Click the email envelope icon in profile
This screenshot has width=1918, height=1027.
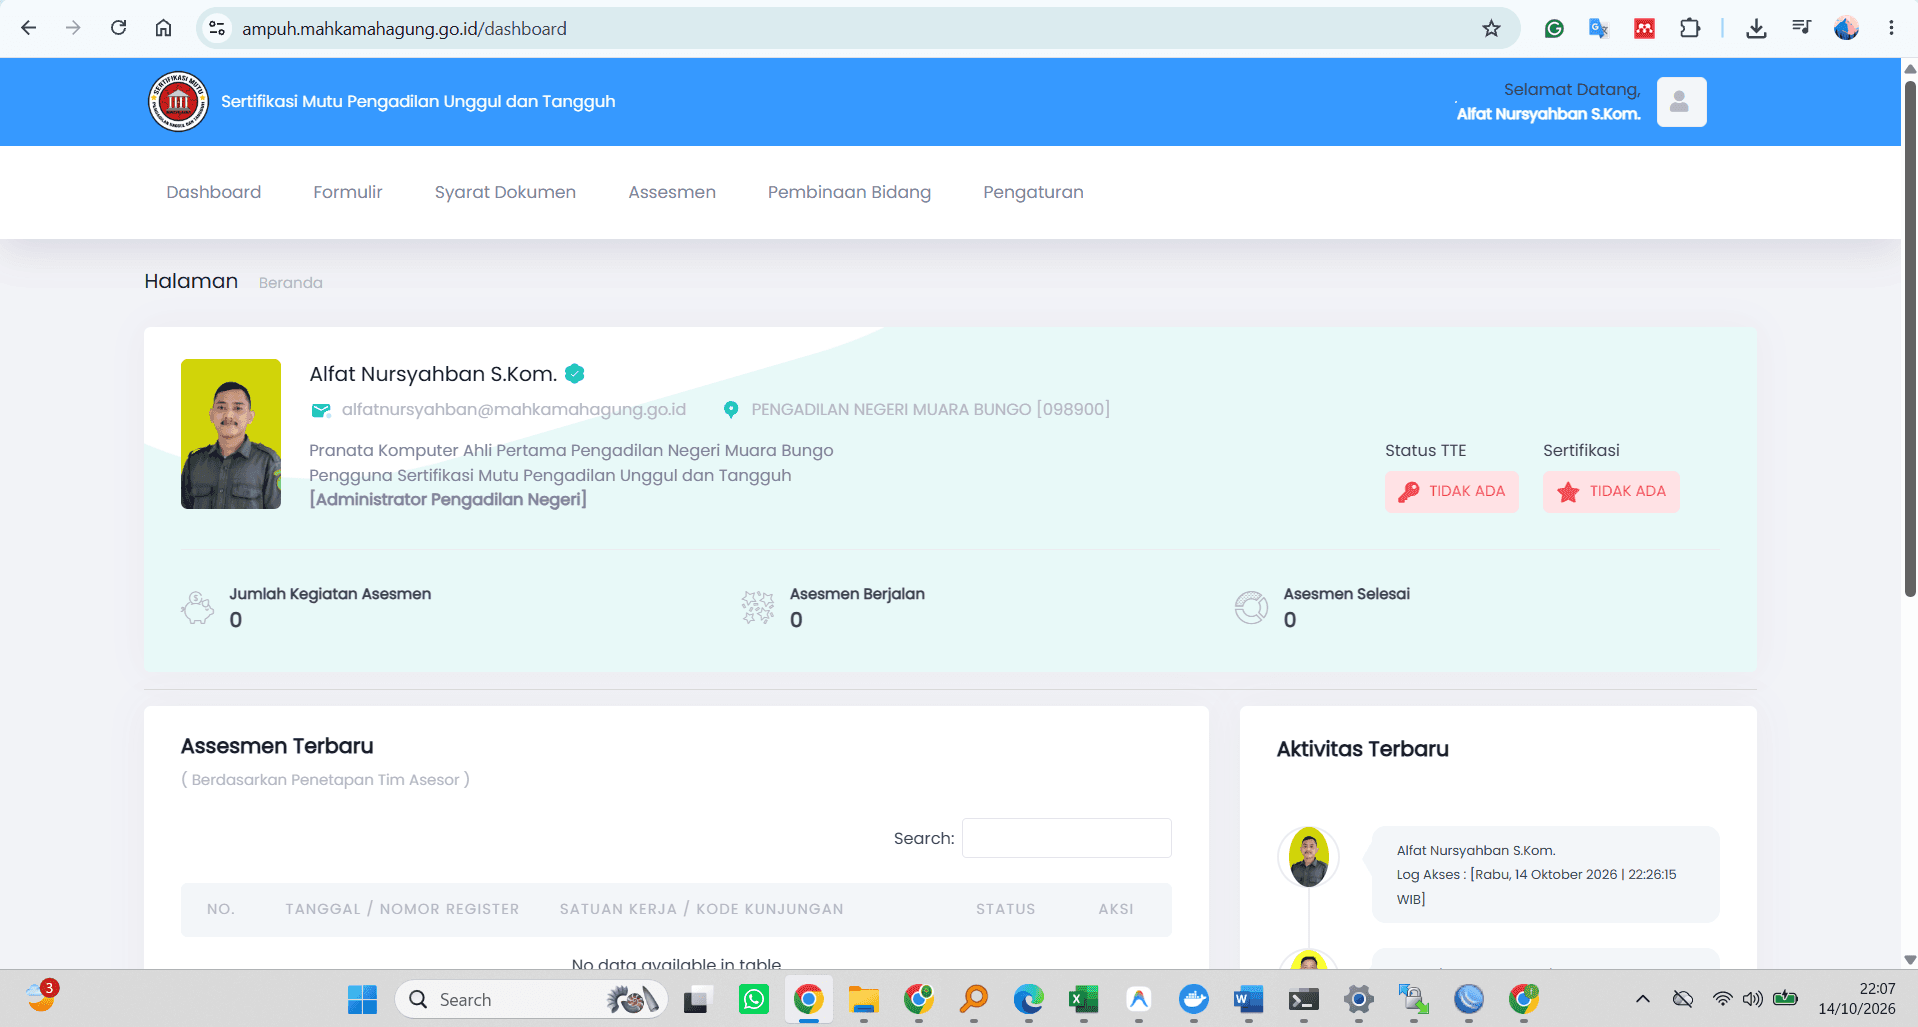321,410
